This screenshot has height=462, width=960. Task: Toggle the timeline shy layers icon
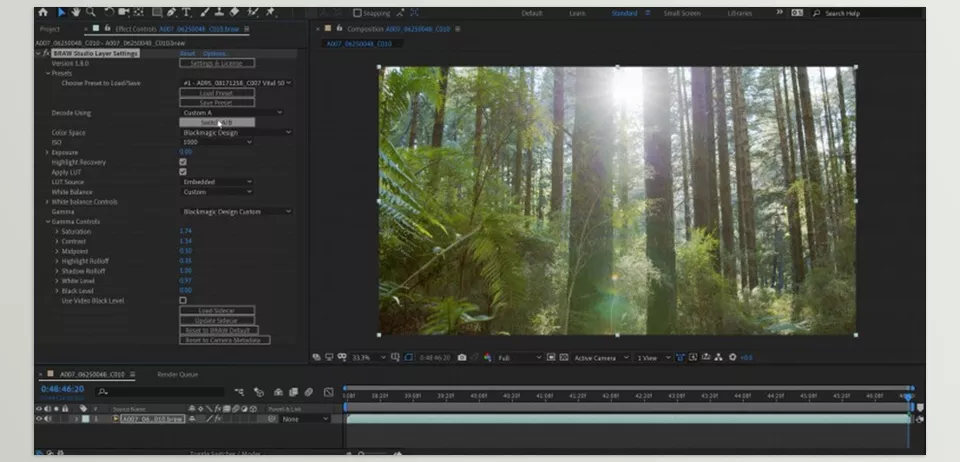point(278,392)
